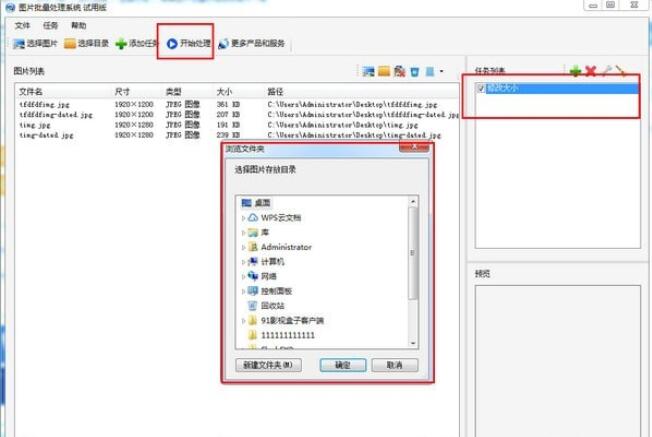This screenshot has width=652, height=437.
Task: Sort by the 文件名 column header
Action: pos(31,92)
